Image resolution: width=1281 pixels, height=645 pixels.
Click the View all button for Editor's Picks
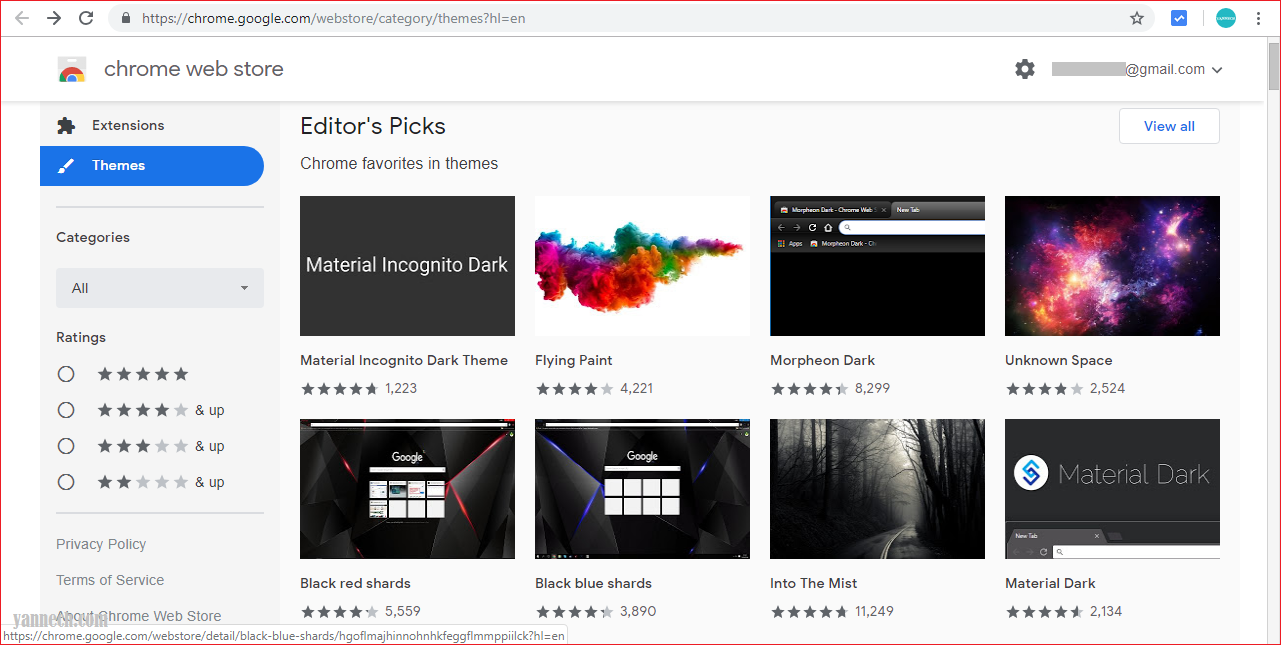pyautogui.click(x=1168, y=126)
